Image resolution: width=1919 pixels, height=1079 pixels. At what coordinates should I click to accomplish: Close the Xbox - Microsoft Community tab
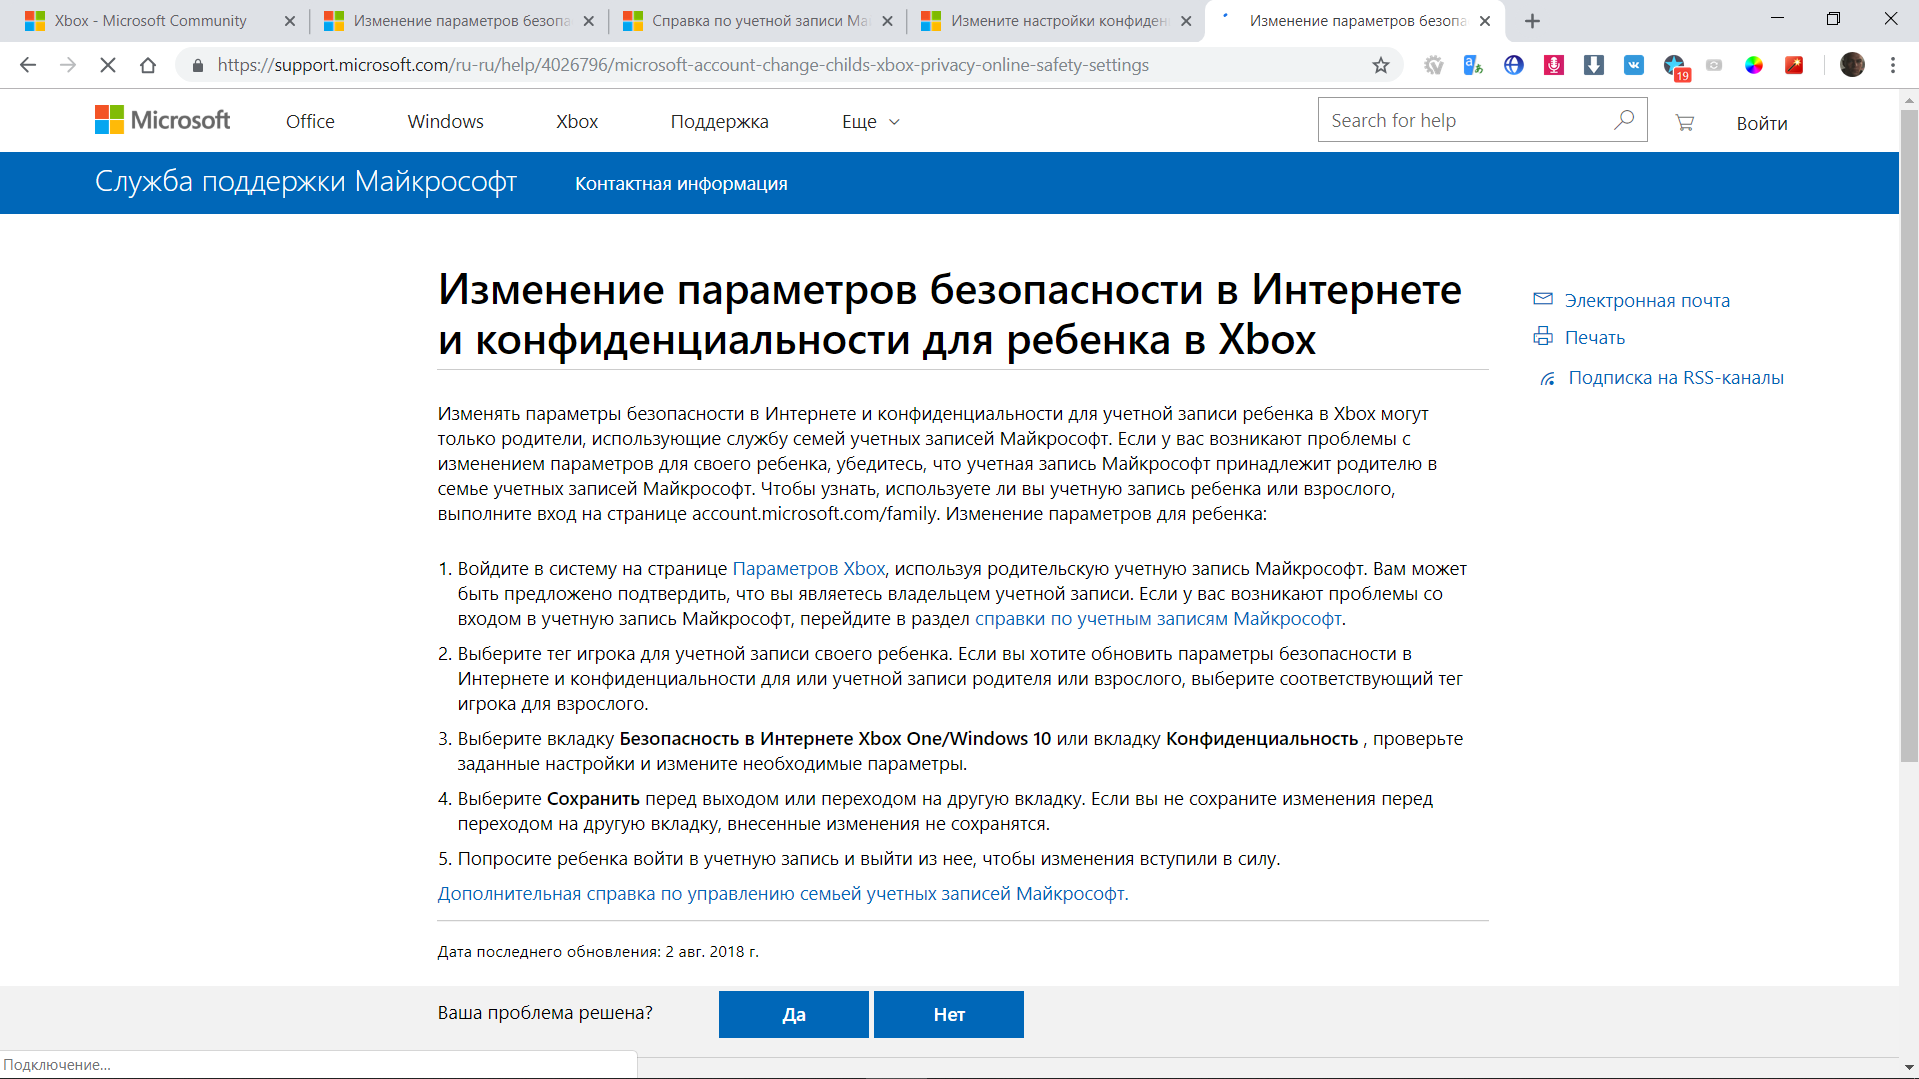coord(290,21)
